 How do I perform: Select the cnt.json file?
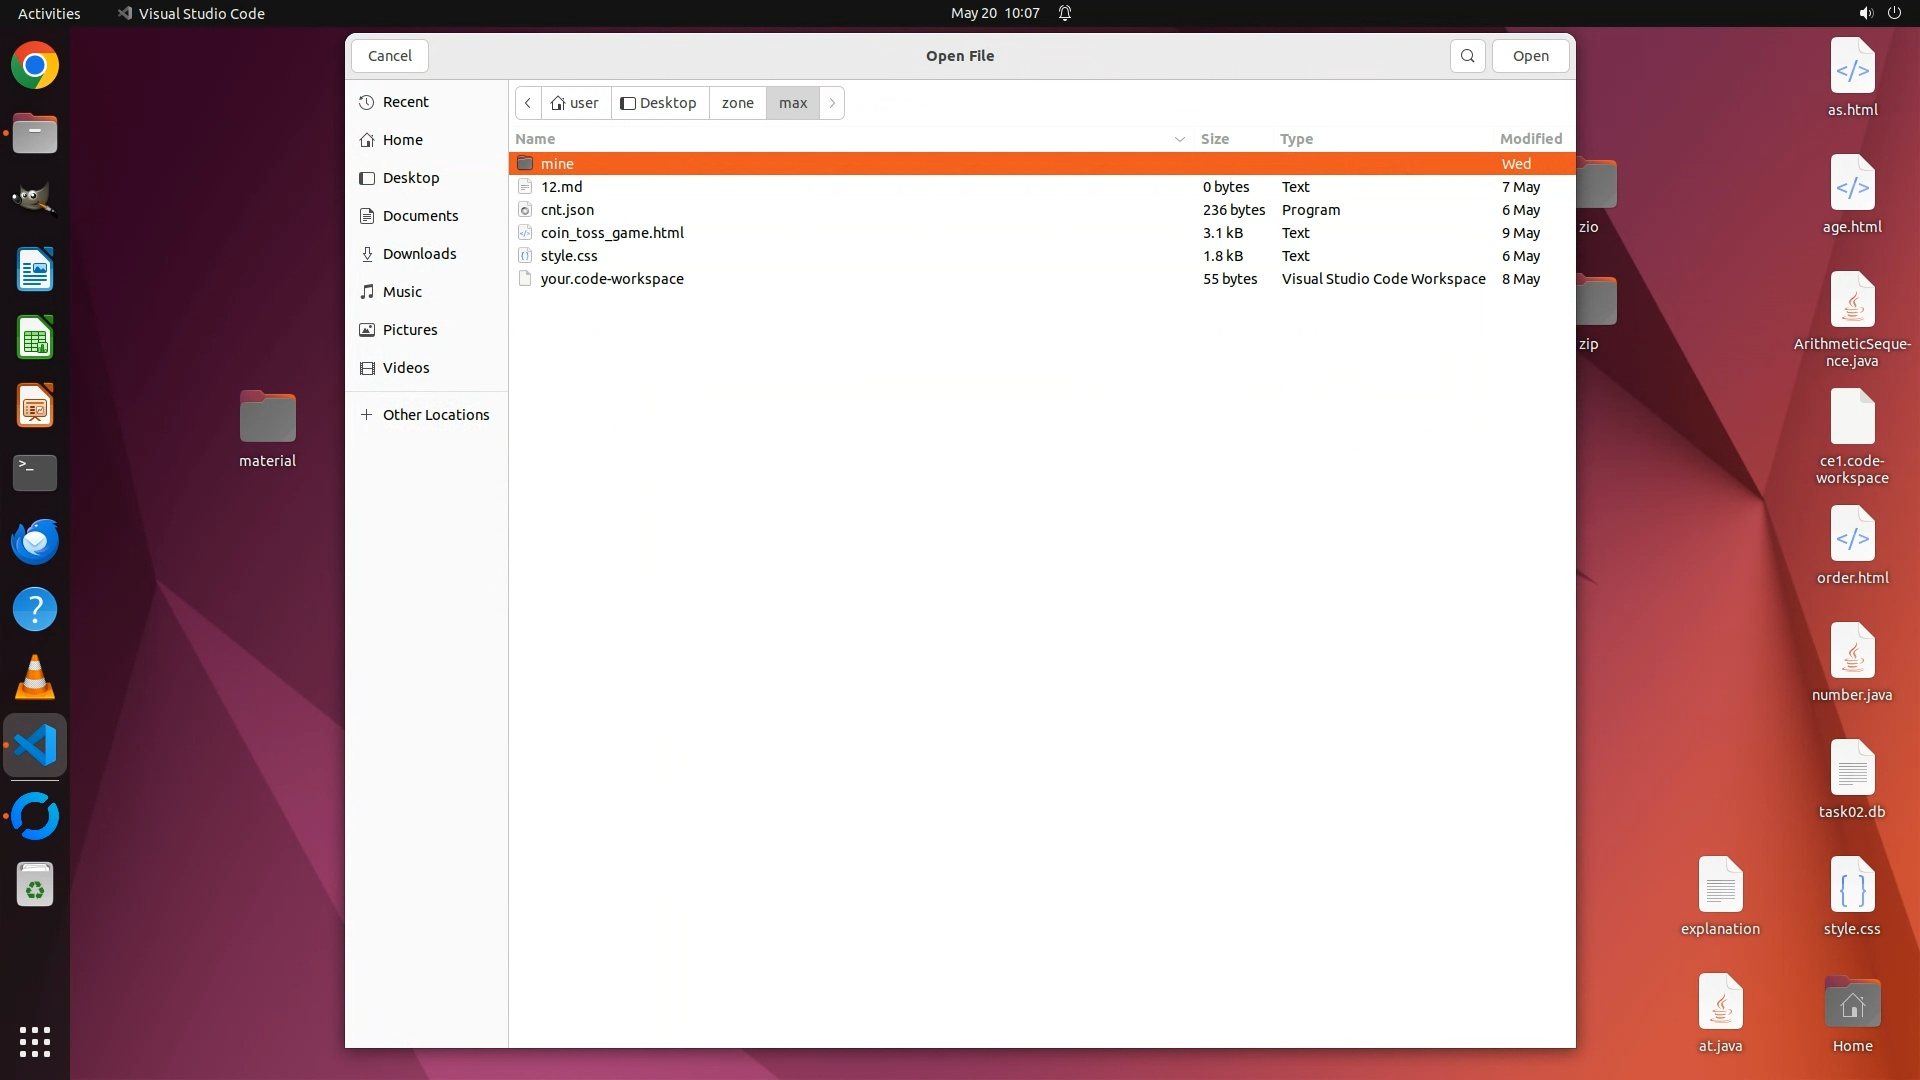tap(567, 210)
